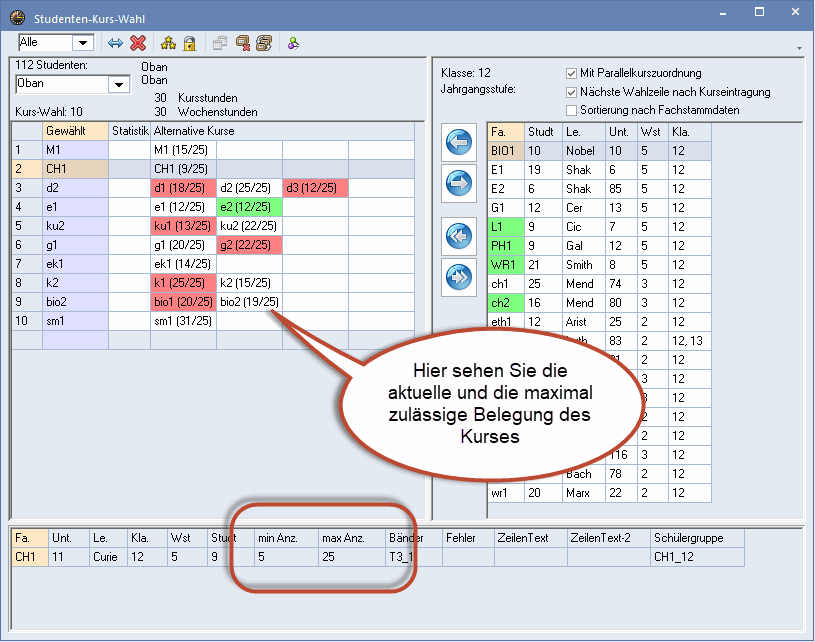Select green L1 row in course list
This screenshot has height=642, width=815.
[x=599, y=227]
